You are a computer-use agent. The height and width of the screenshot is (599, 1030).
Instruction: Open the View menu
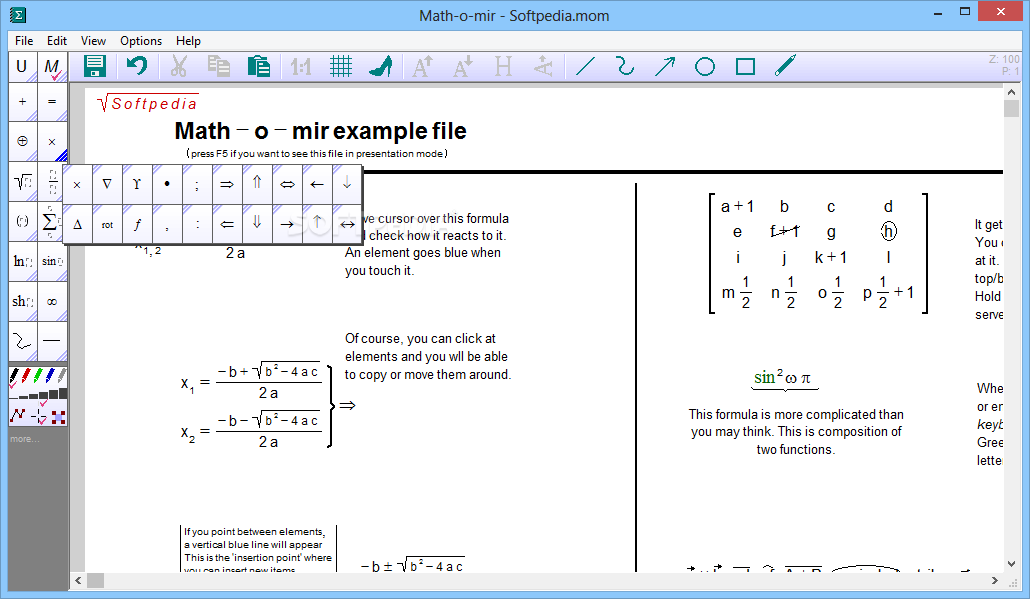[93, 41]
